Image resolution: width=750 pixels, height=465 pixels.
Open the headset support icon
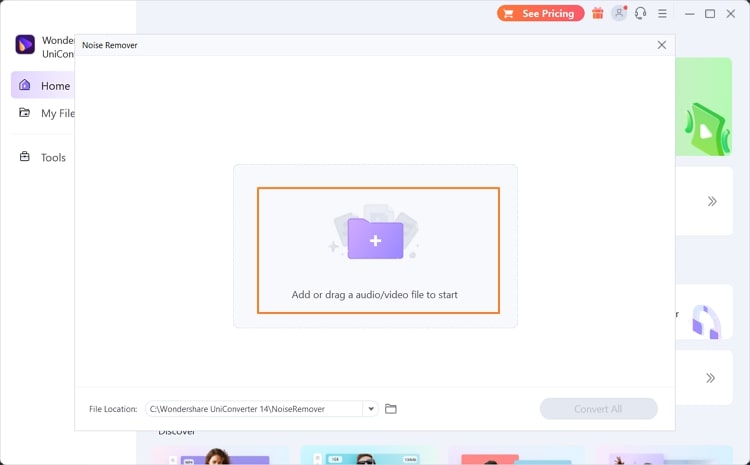[640, 13]
